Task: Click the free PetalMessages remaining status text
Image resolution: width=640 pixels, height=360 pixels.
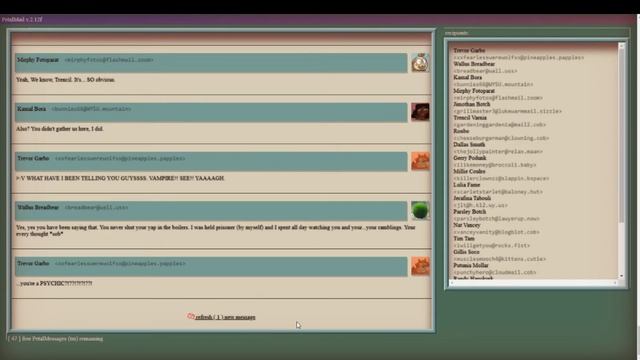Action: (55, 339)
